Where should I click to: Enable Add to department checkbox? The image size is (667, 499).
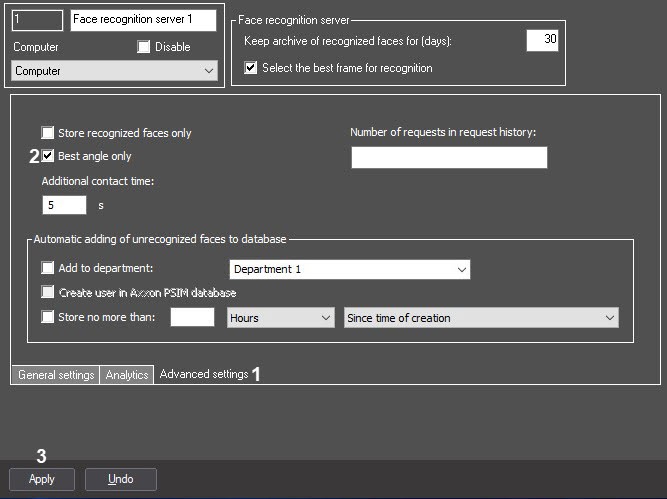point(48,268)
